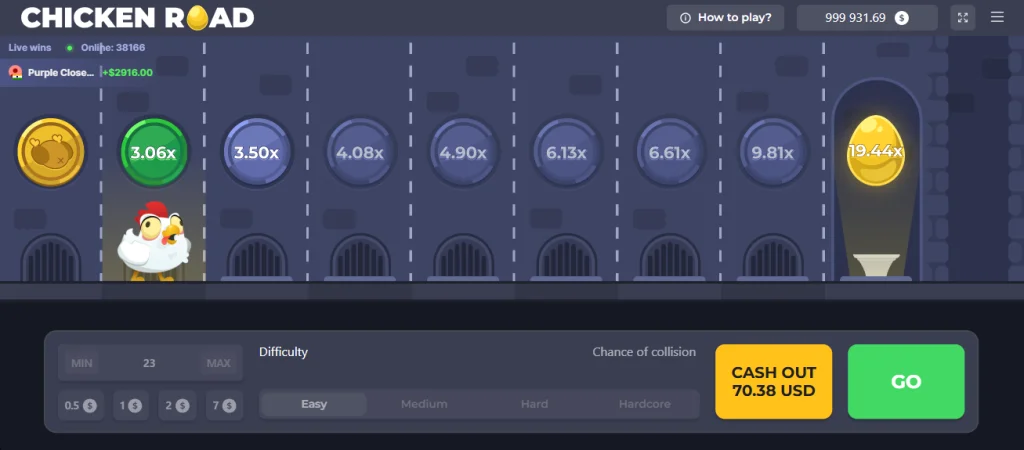Click the bet amount field showing 23
This screenshot has height=450, width=1024.
coord(150,363)
